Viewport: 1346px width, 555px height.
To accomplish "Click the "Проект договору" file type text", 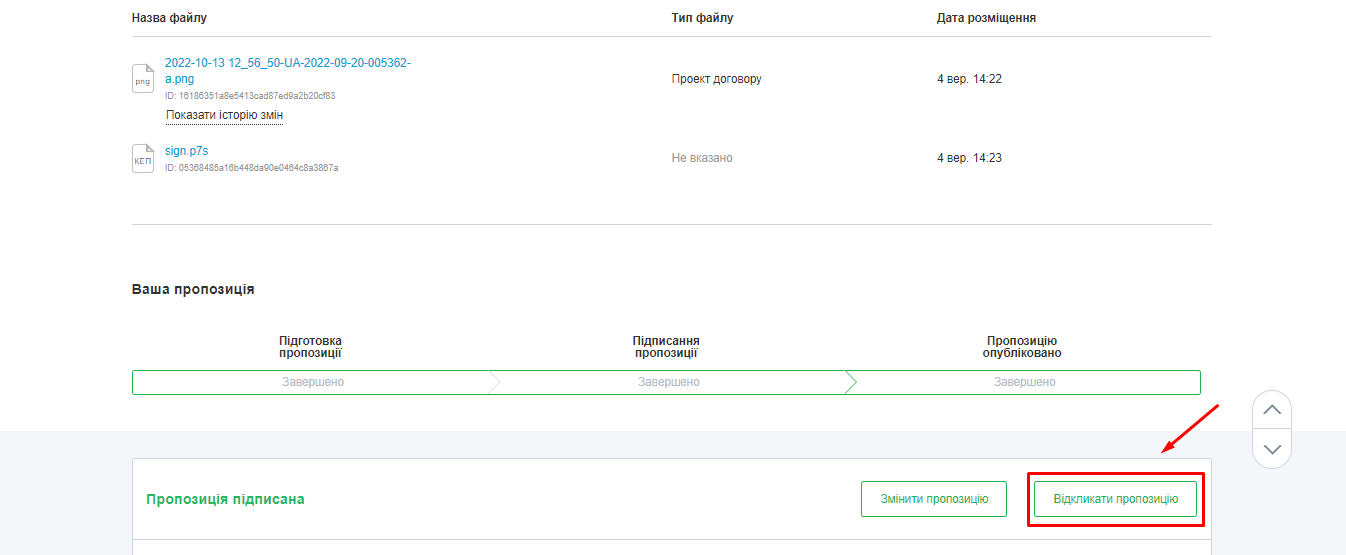I will pyautogui.click(x=716, y=79).
